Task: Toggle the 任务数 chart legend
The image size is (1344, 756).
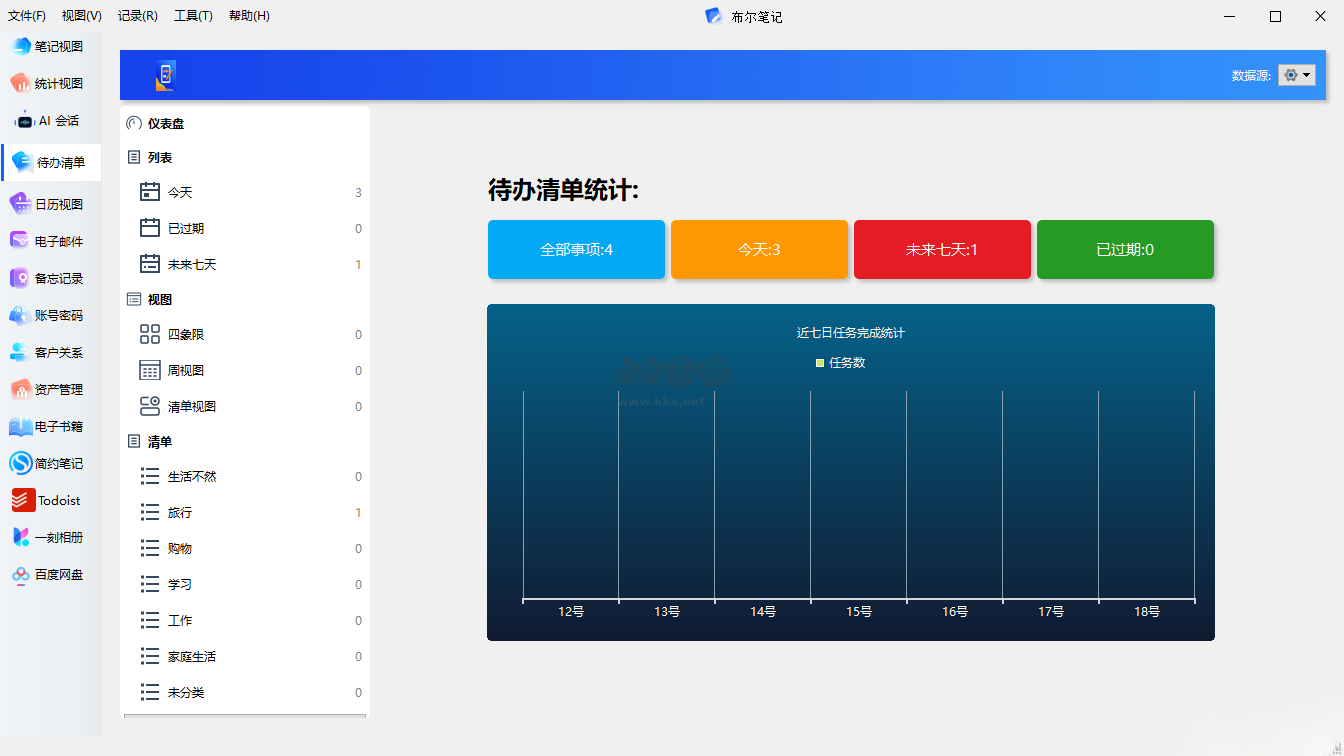Action: pos(841,363)
